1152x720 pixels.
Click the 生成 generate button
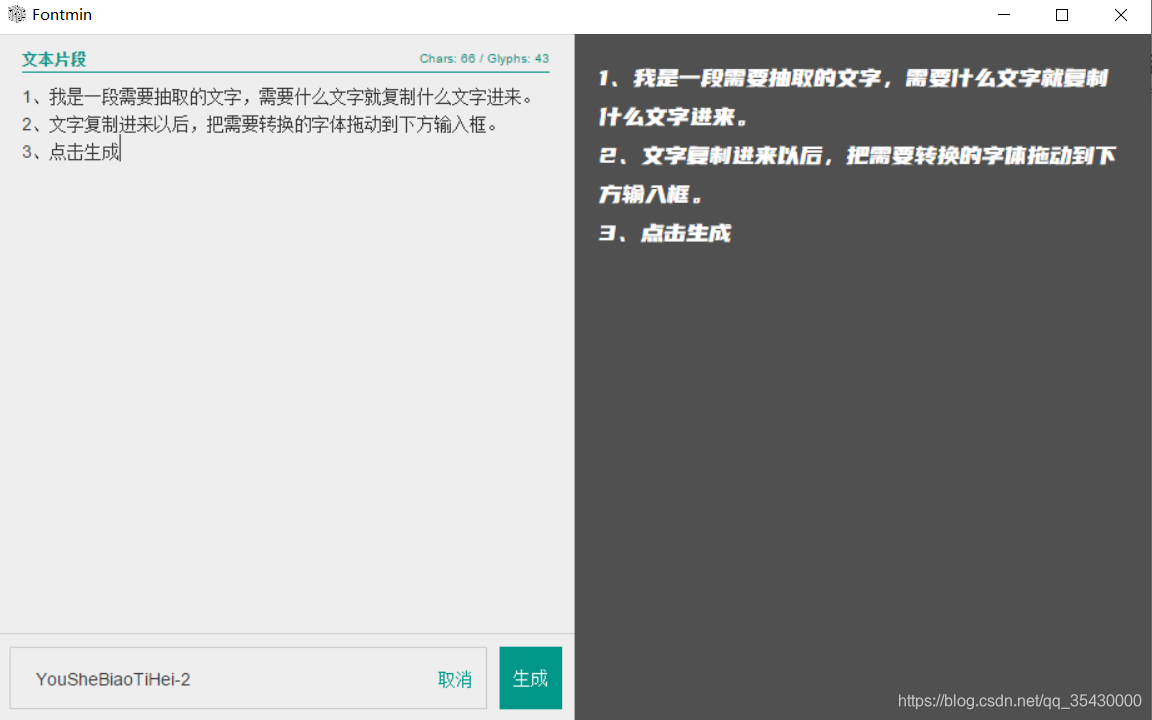530,677
